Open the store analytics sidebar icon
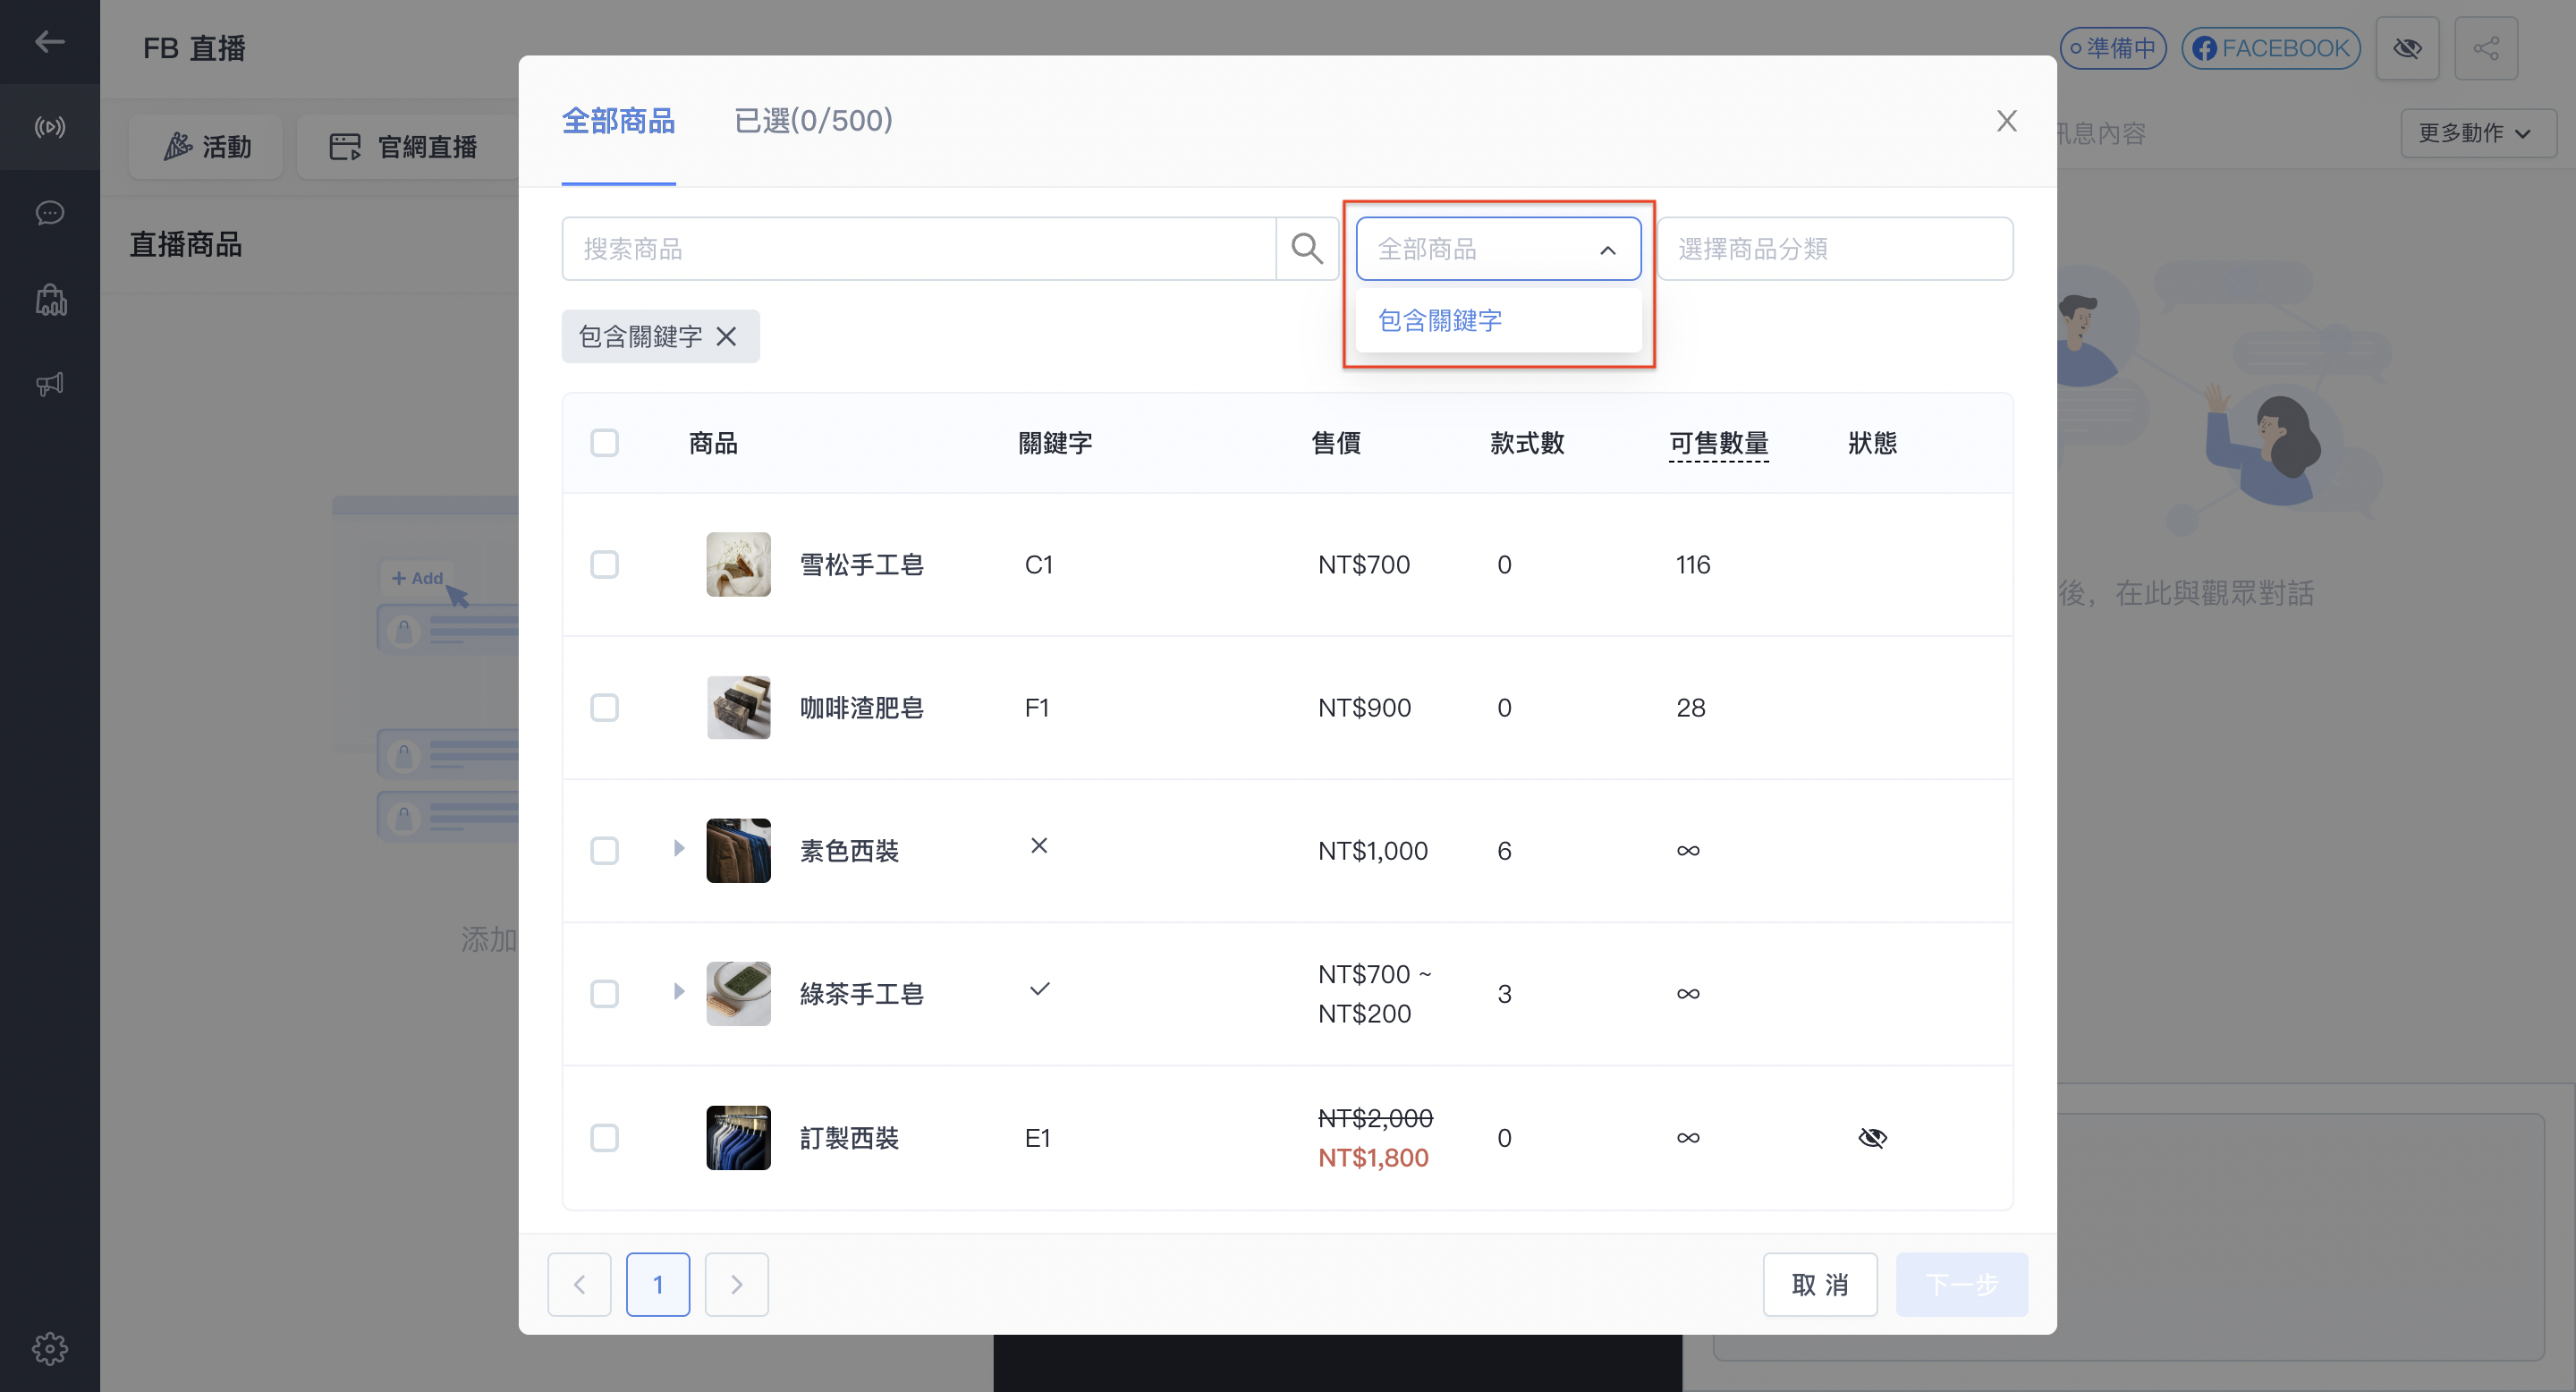This screenshot has width=2576, height=1392. tap(51, 299)
